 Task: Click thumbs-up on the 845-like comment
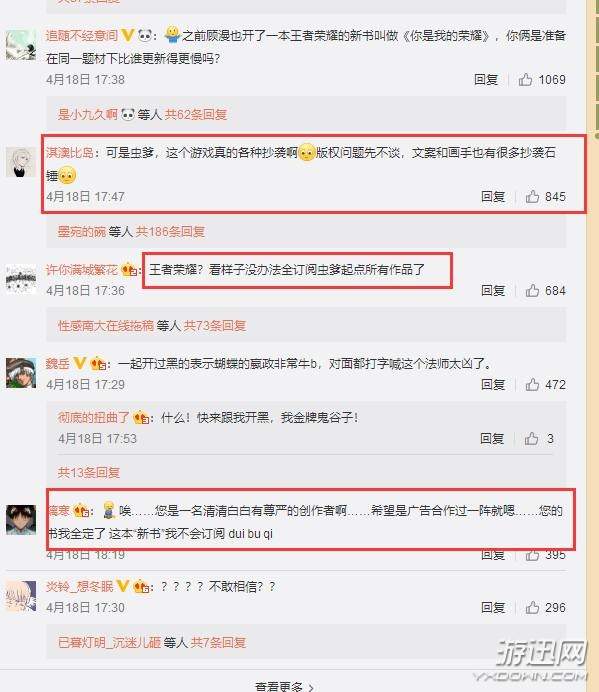tap(532, 196)
